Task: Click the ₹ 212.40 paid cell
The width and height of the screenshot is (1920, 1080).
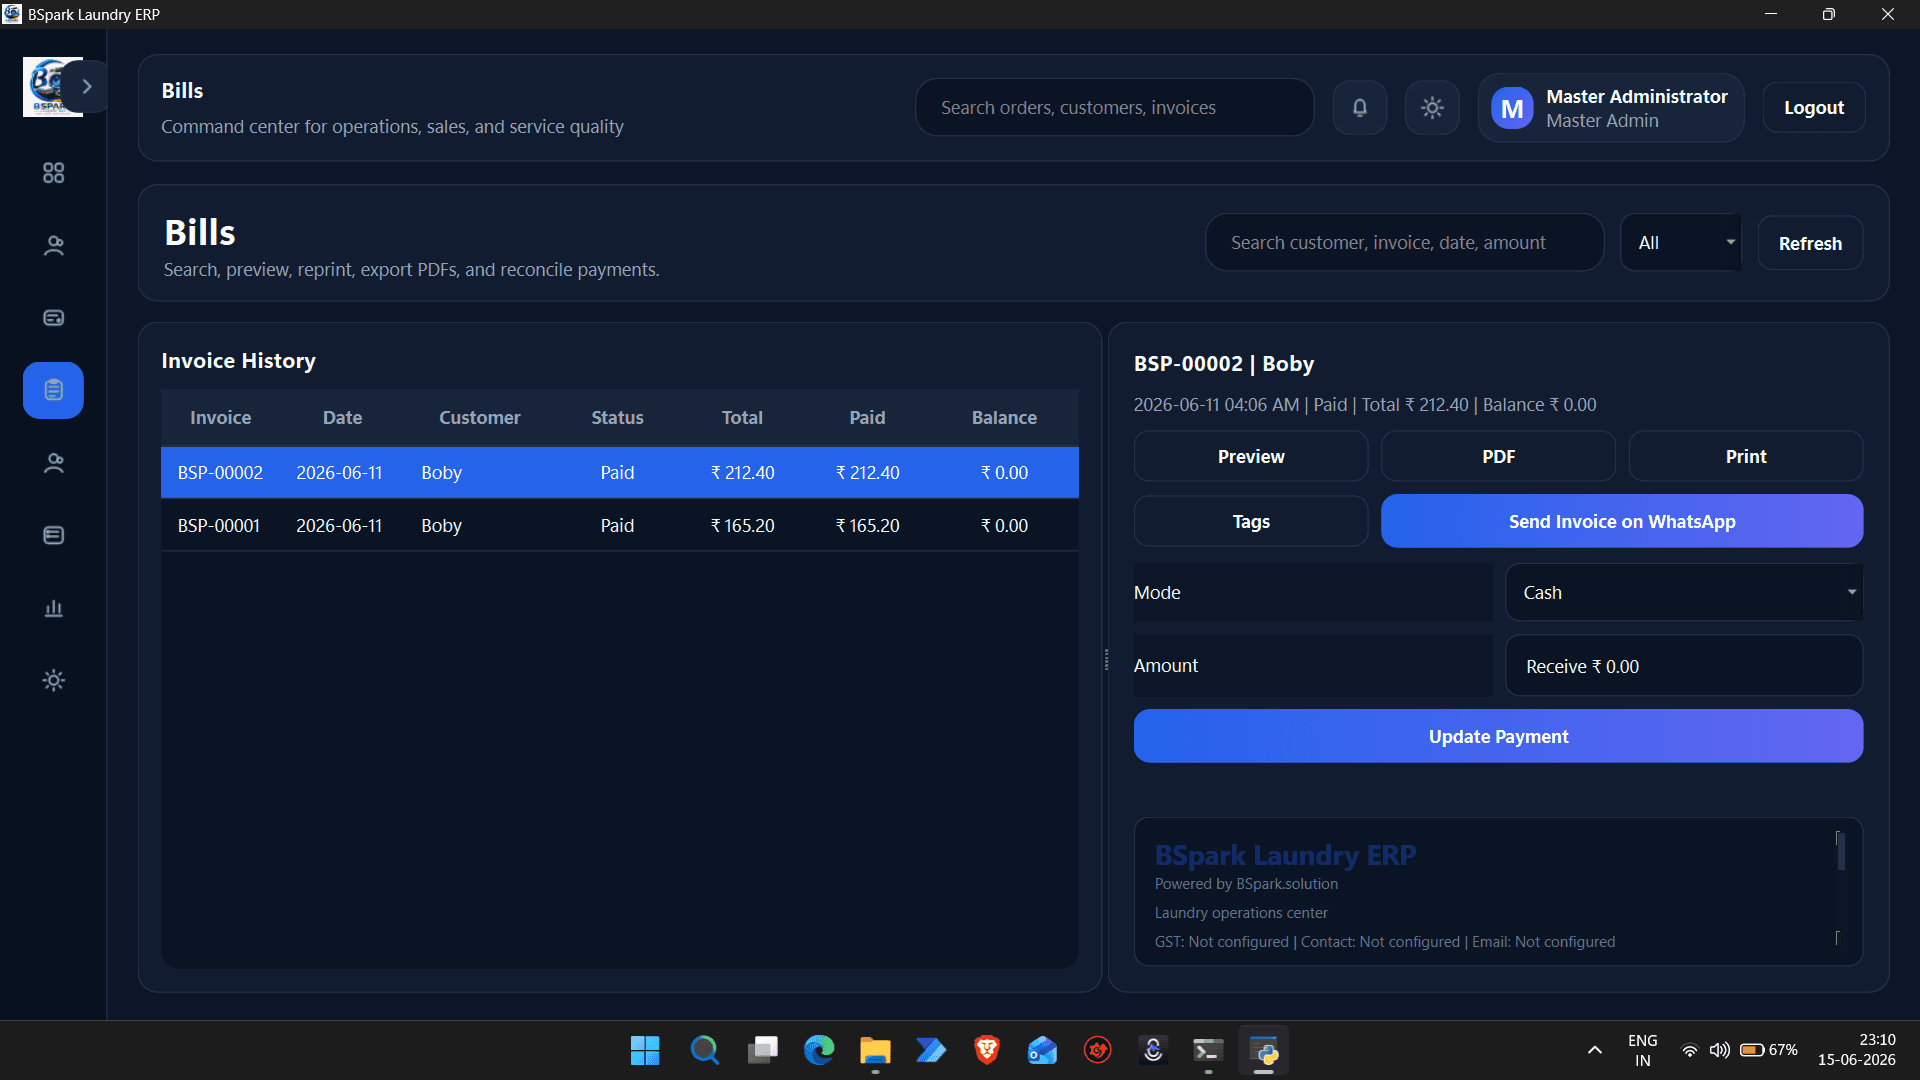Action: point(867,472)
